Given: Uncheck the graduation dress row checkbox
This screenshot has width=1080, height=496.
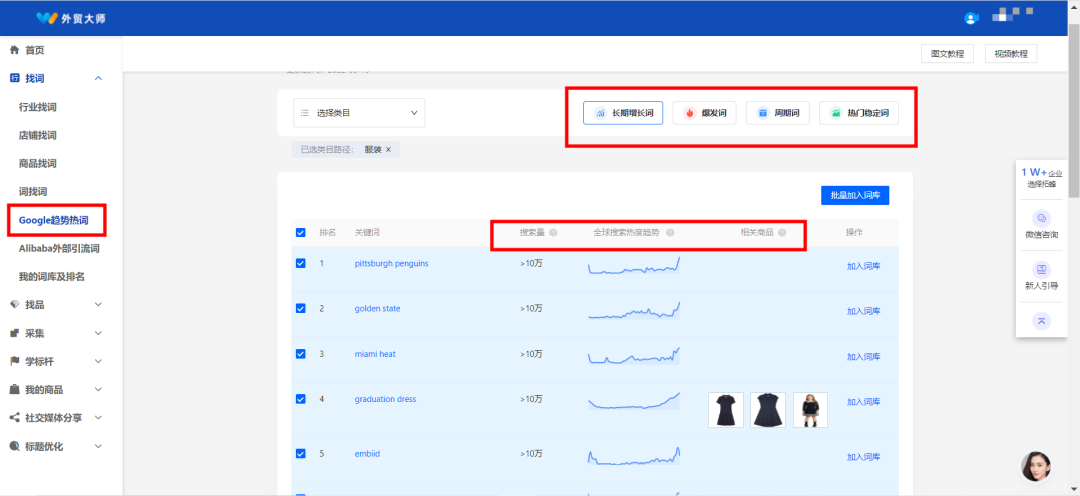Looking at the screenshot, I should (300, 399).
